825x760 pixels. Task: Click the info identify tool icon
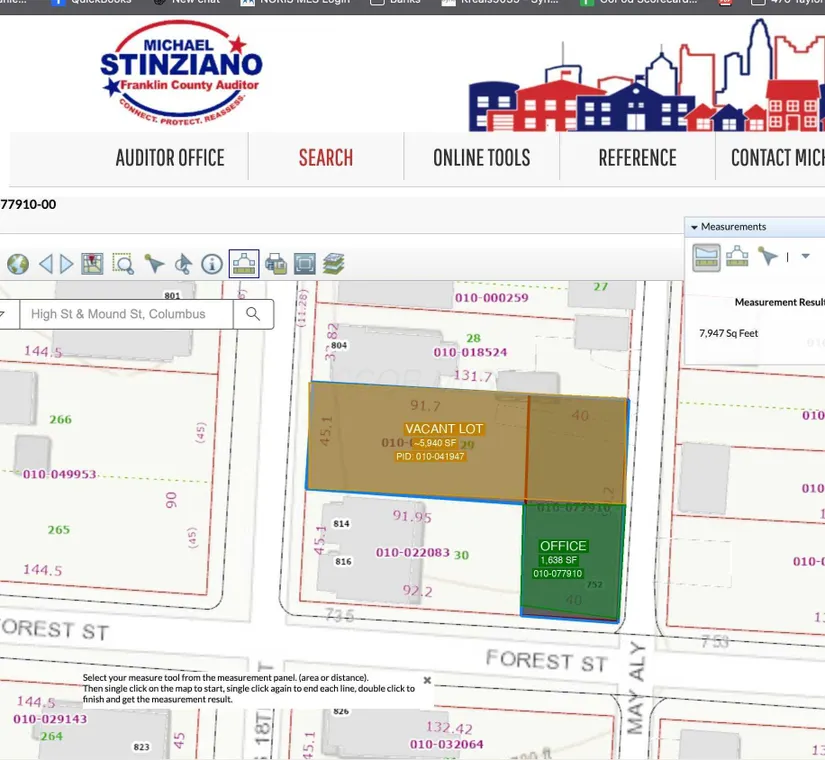(x=212, y=264)
